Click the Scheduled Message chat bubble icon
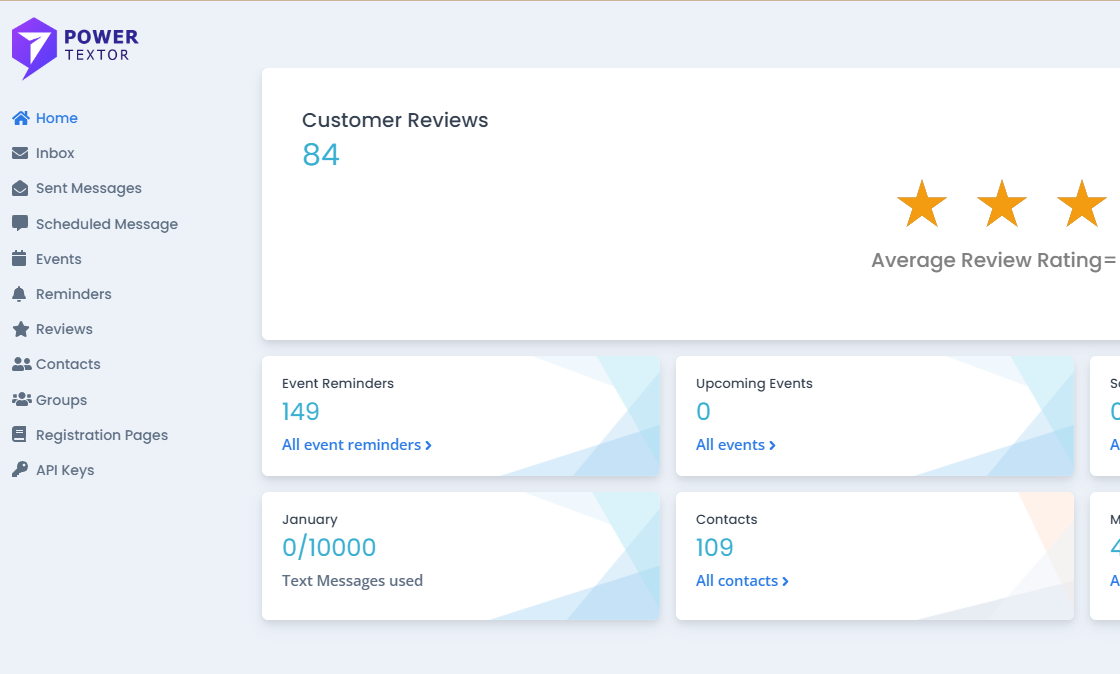Image resolution: width=1120 pixels, height=674 pixels. tap(20, 224)
